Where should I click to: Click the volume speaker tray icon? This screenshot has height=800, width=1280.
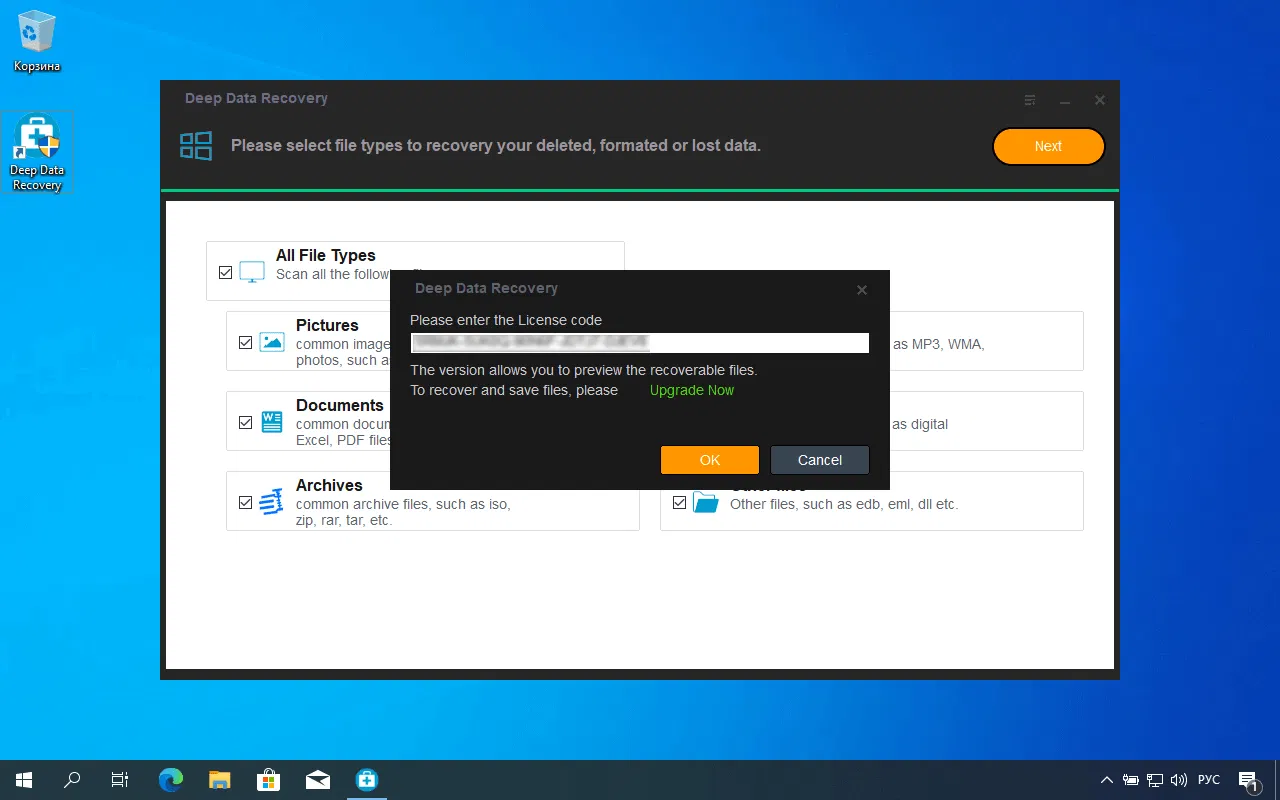[x=1179, y=780]
